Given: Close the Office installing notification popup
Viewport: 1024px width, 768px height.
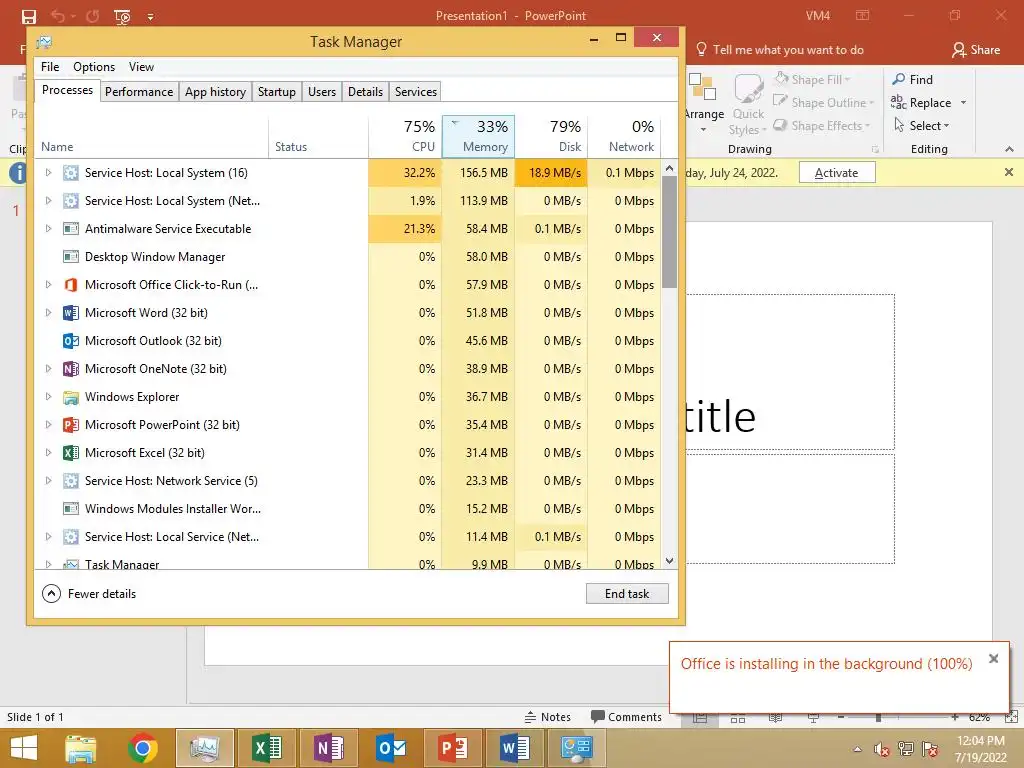Looking at the screenshot, I should point(993,658).
